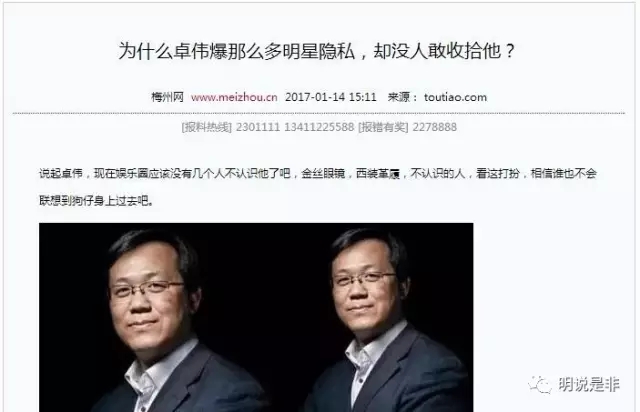Click the hotline number 2301111
The width and height of the screenshot is (640, 412).
(x=258, y=127)
